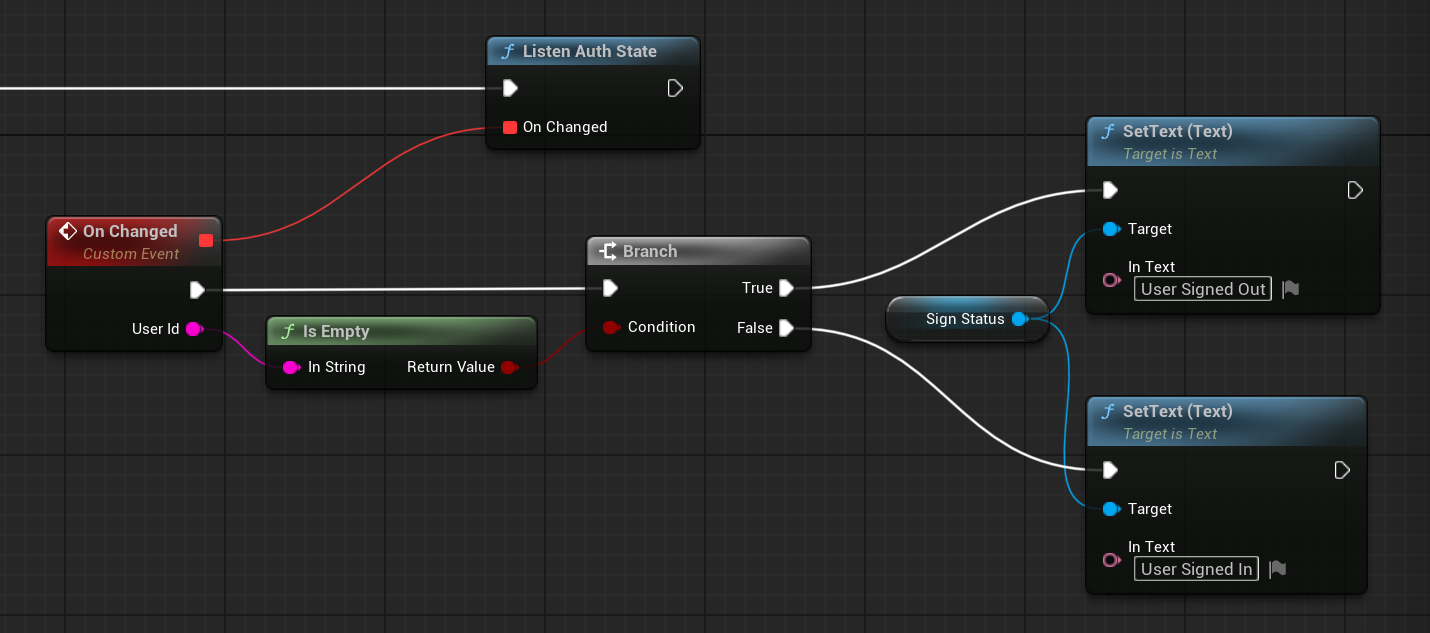The image size is (1430, 633).
Task: Click the On Changed custom event delegate output pin
Action: 206,240
